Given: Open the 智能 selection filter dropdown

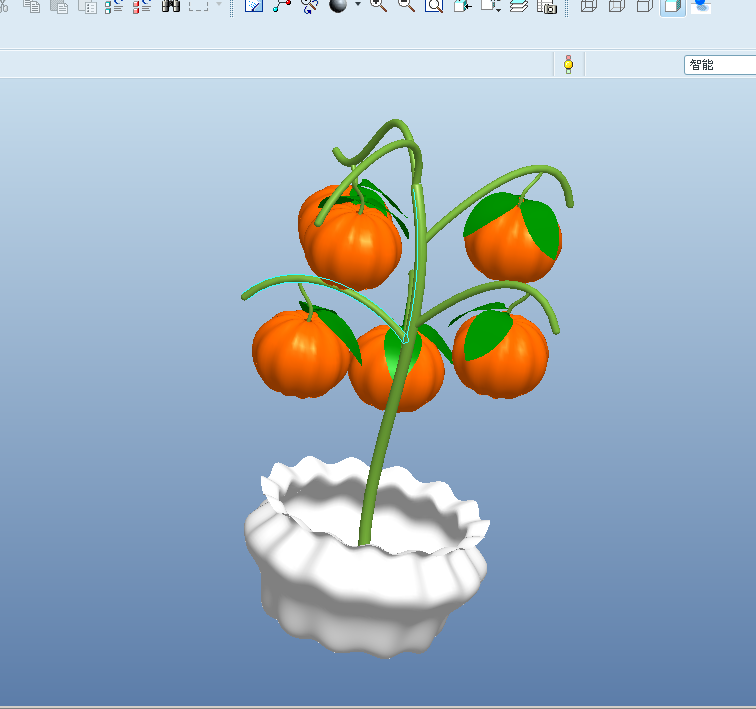Looking at the screenshot, I should pyautogui.click(x=720, y=65).
